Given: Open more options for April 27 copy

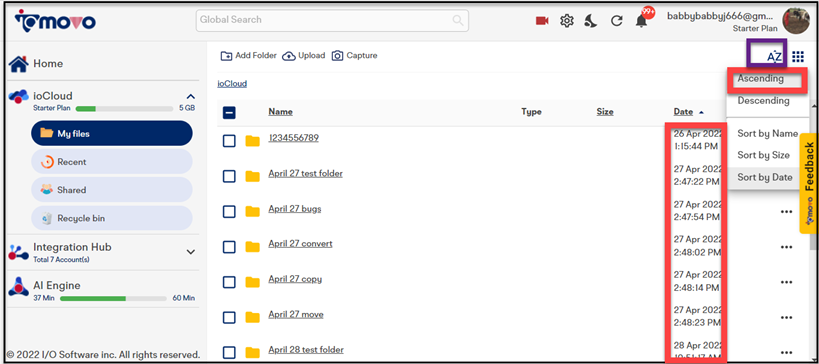Looking at the screenshot, I should click(x=786, y=282).
